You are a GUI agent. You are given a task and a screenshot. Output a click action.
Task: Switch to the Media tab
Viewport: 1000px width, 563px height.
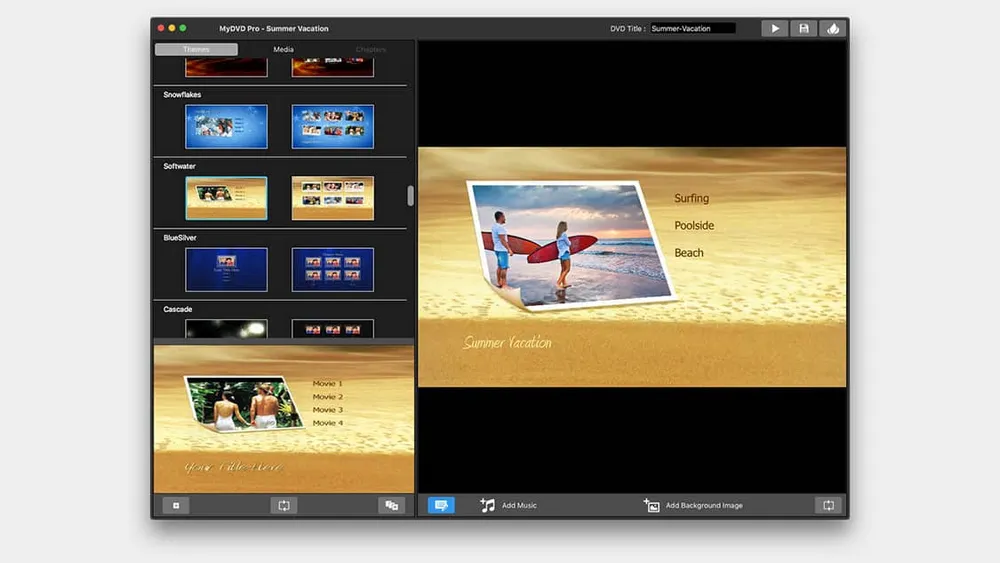tap(283, 49)
